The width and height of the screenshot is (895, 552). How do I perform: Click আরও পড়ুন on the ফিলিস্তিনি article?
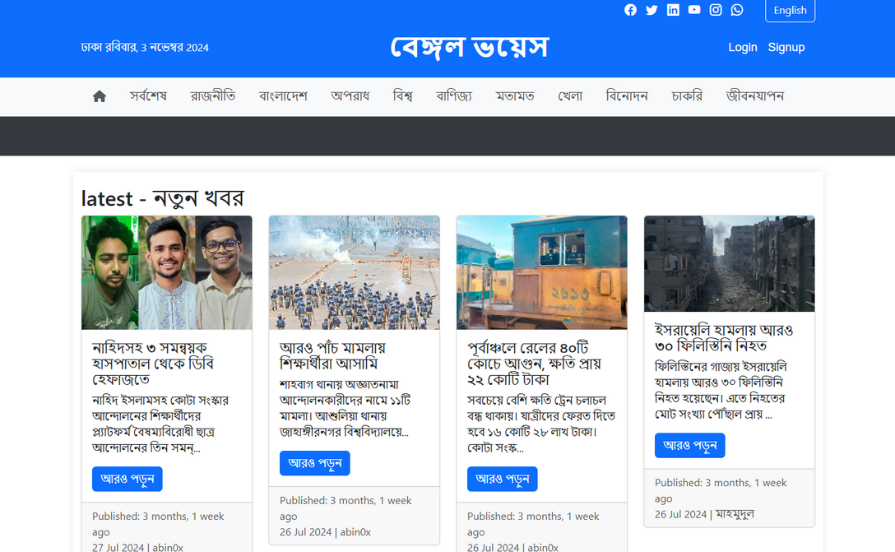(690, 445)
